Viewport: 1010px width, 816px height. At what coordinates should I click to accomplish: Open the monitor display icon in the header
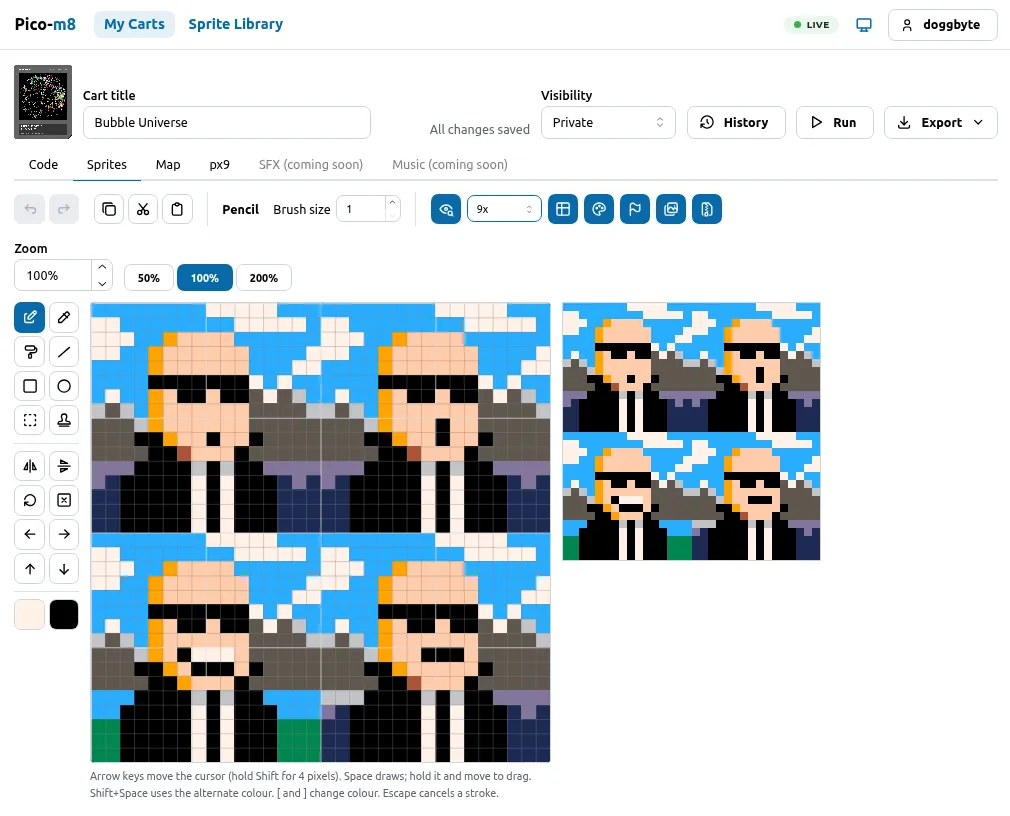click(x=864, y=25)
